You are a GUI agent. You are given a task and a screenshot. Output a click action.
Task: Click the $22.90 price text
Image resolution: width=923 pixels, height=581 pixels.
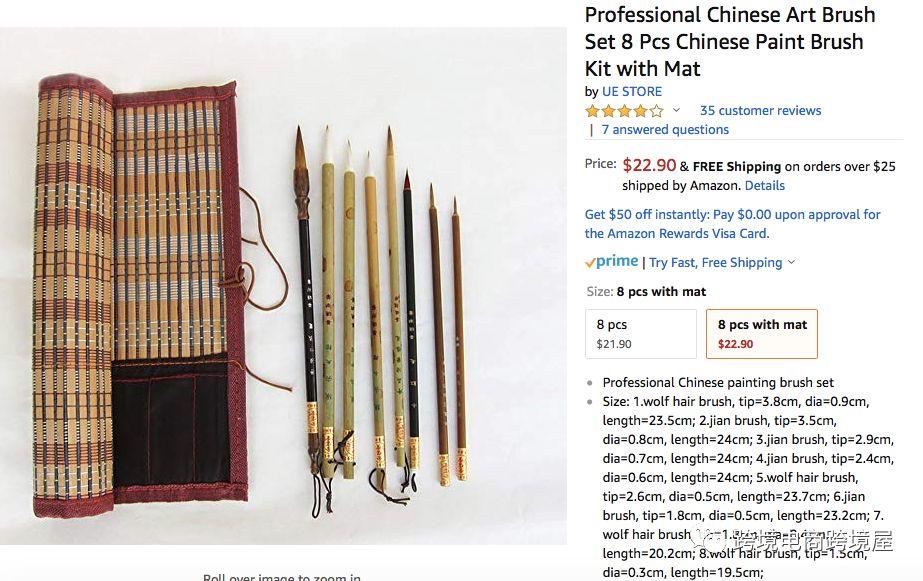coord(649,165)
